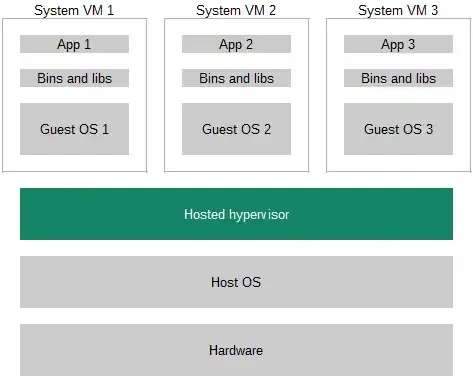473x378 pixels.
Task: Click the Hosted hypervisor text label
Action: (236, 215)
